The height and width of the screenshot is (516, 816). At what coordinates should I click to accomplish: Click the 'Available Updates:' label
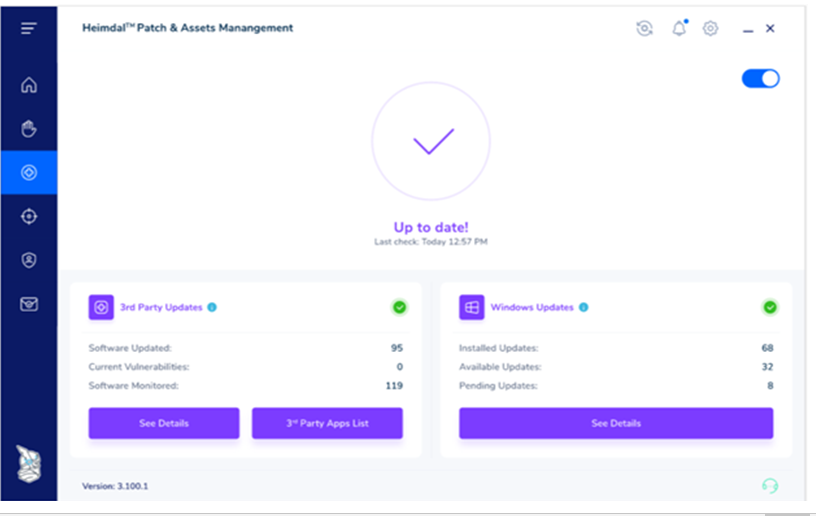500,367
